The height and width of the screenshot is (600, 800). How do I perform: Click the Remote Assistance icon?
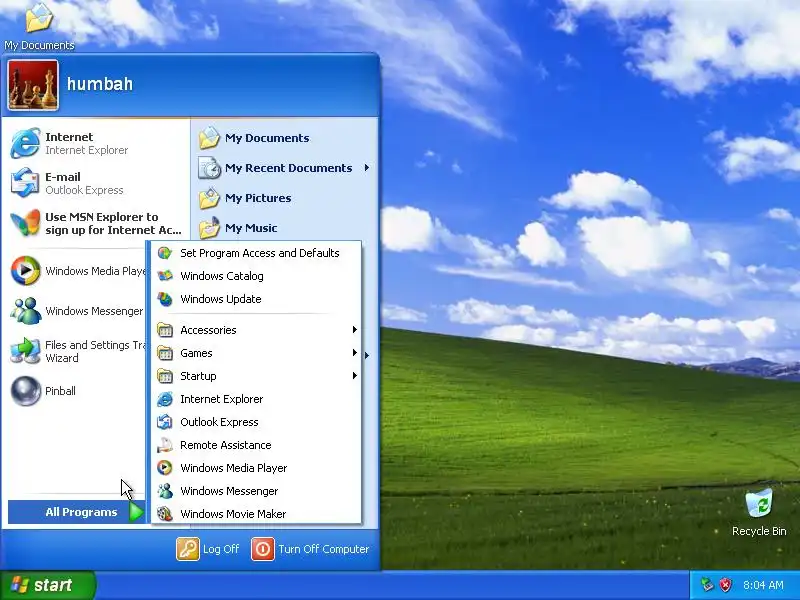165,445
